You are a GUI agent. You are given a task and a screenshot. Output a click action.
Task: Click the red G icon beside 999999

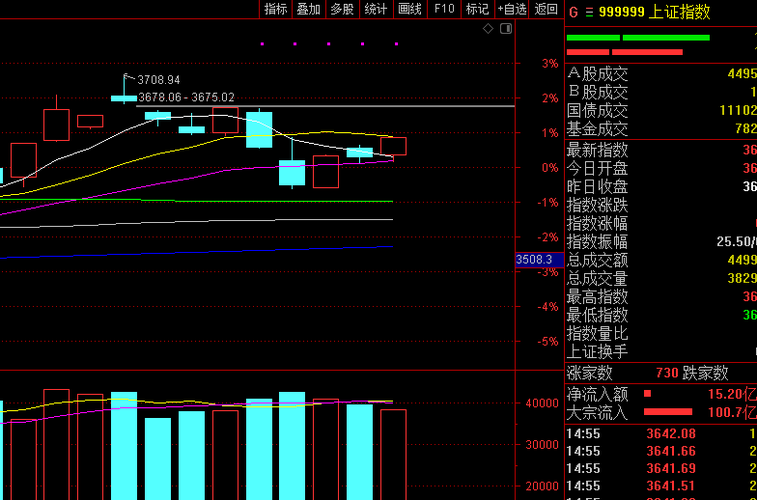(573, 12)
